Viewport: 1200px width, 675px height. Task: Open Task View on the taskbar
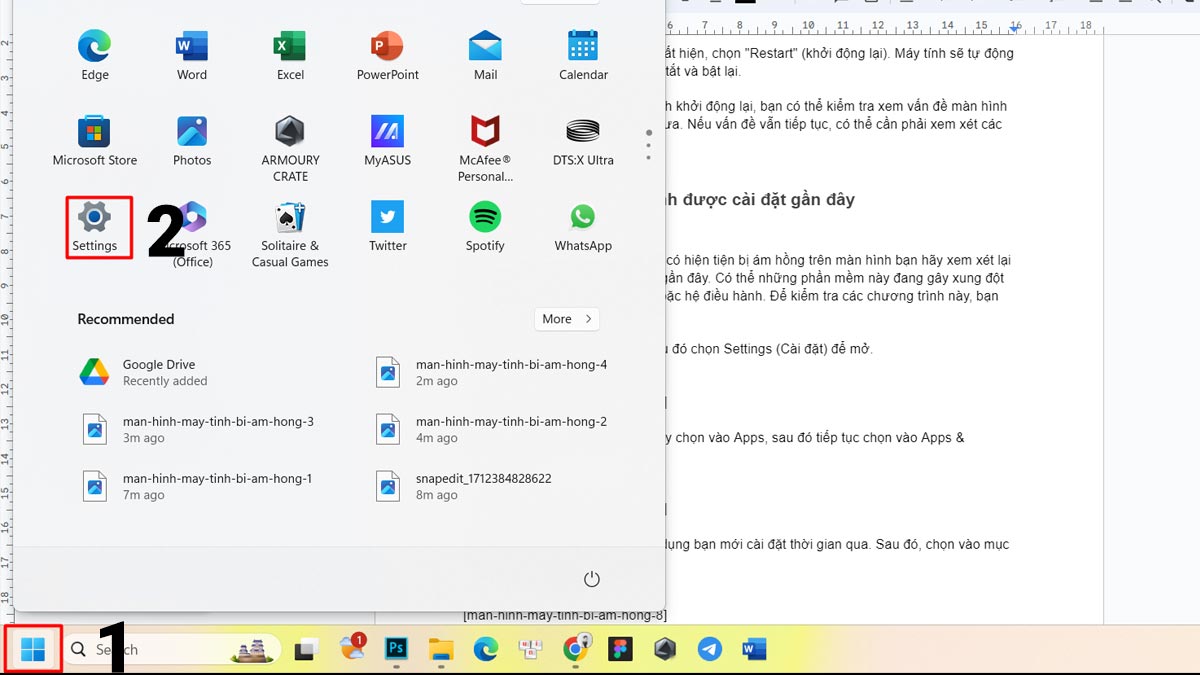305,650
